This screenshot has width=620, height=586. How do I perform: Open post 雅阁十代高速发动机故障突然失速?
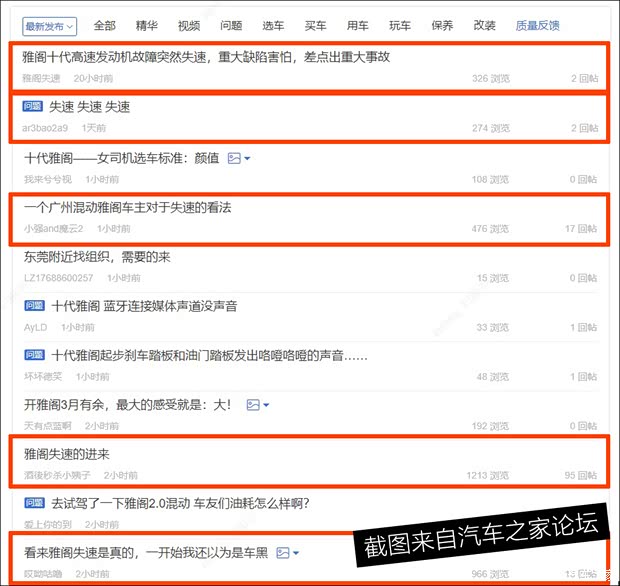(x=206, y=57)
